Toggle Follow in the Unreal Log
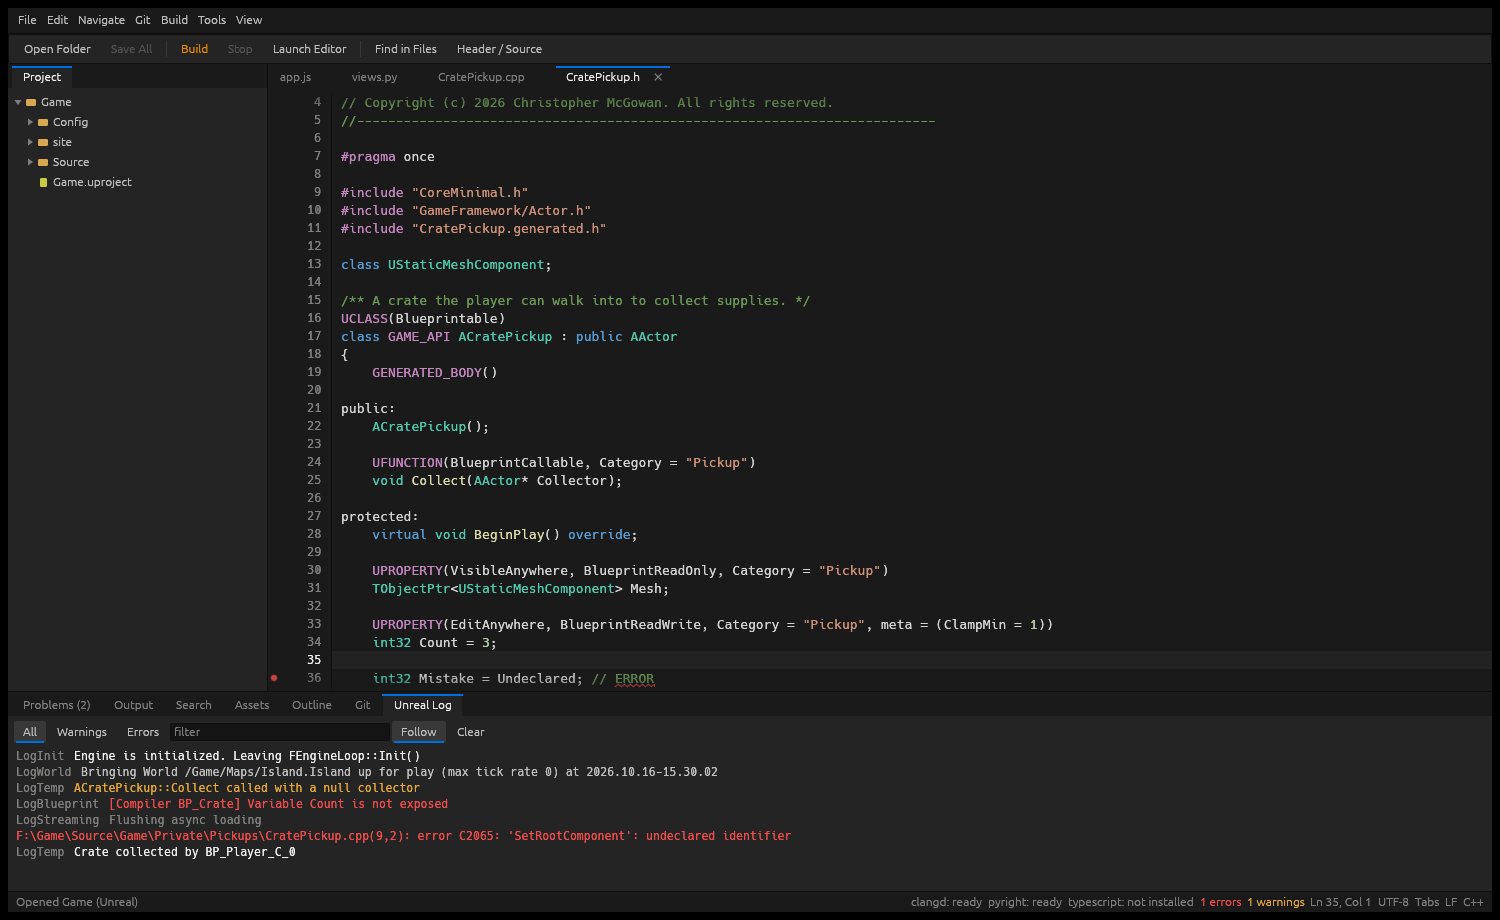The width and height of the screenshot is (1500, 920). tap(418, 732)
